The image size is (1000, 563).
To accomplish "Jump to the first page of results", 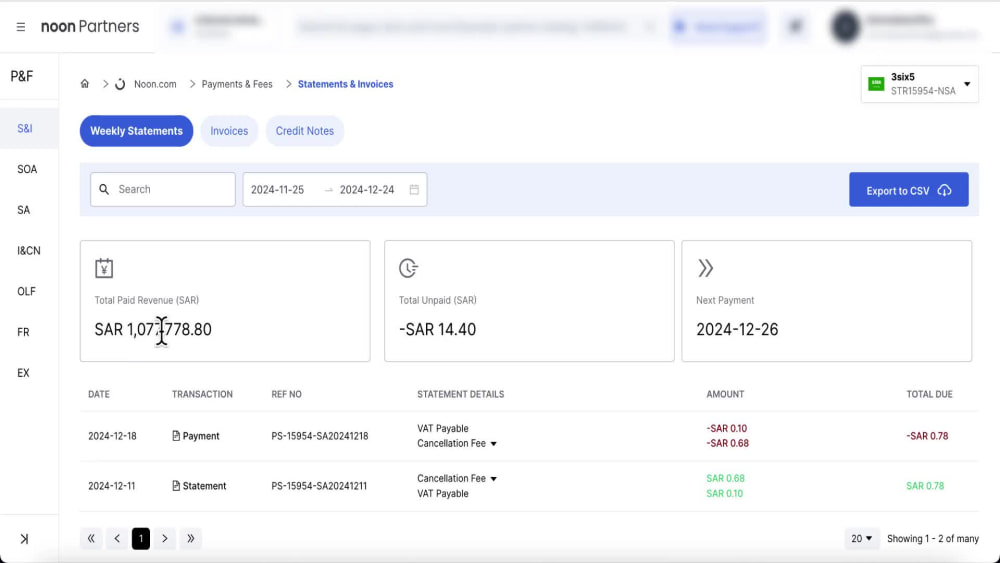I will (x=91, y=539).
